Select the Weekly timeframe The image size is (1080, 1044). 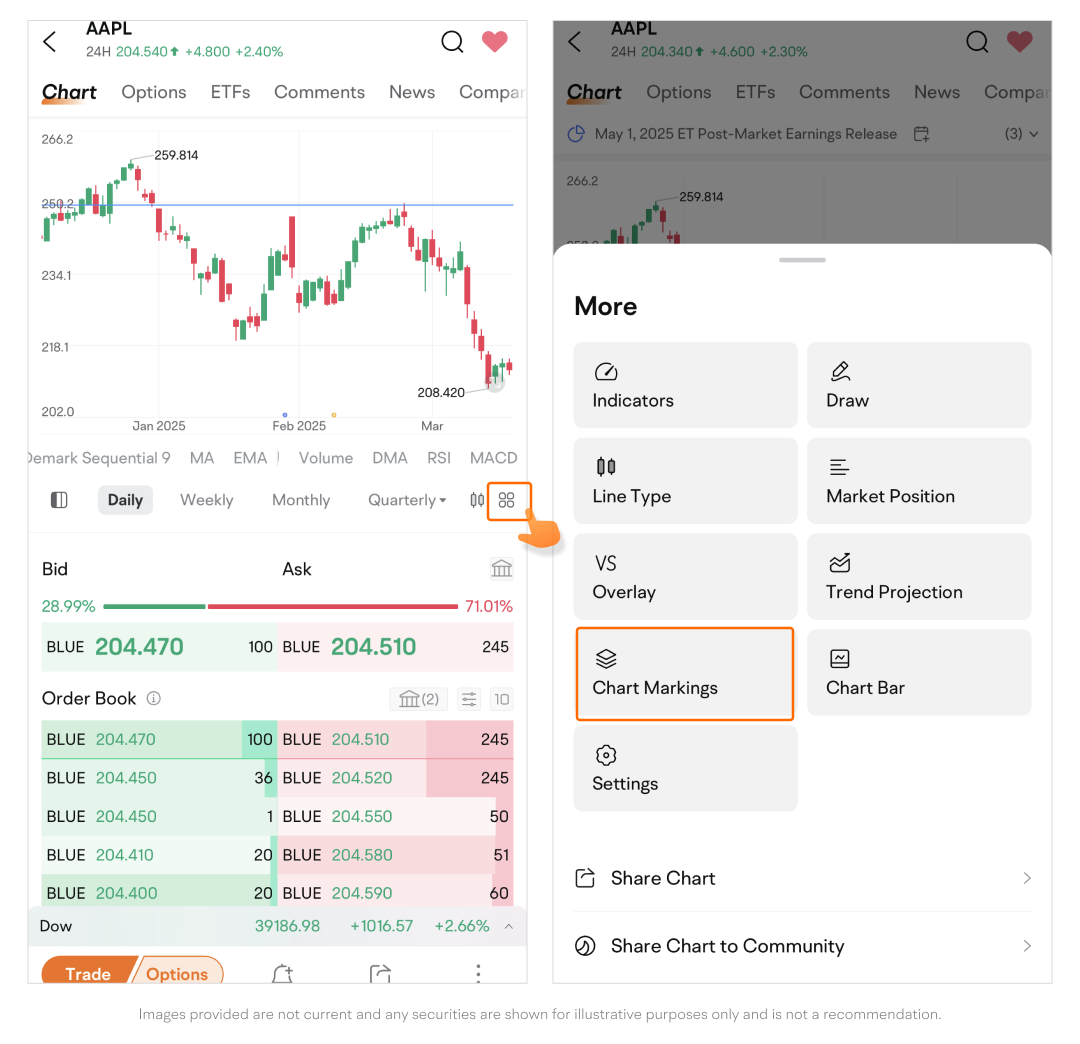(206, 500)
